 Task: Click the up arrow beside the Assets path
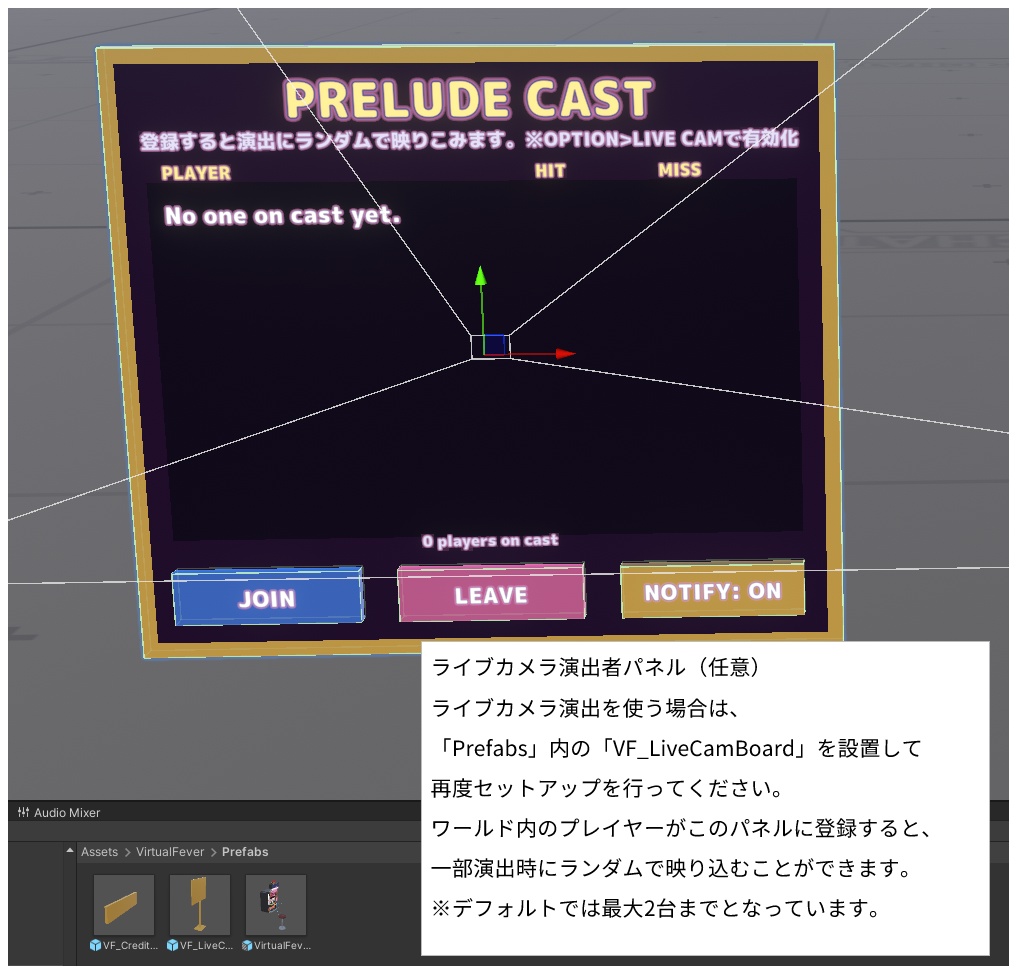pyautogui.click(x=70, y=850)
